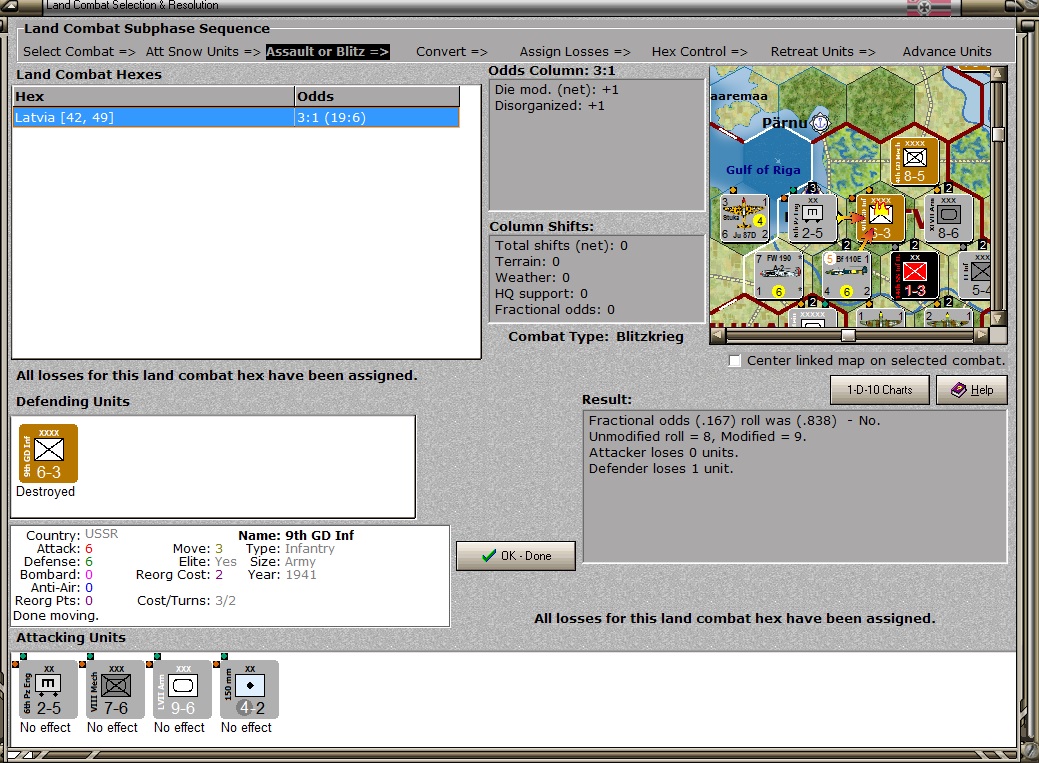Screen dimensions: 1039x763
Task: Click the 'Attacker loses 0 units.' result line
Action: click(663, 452)
